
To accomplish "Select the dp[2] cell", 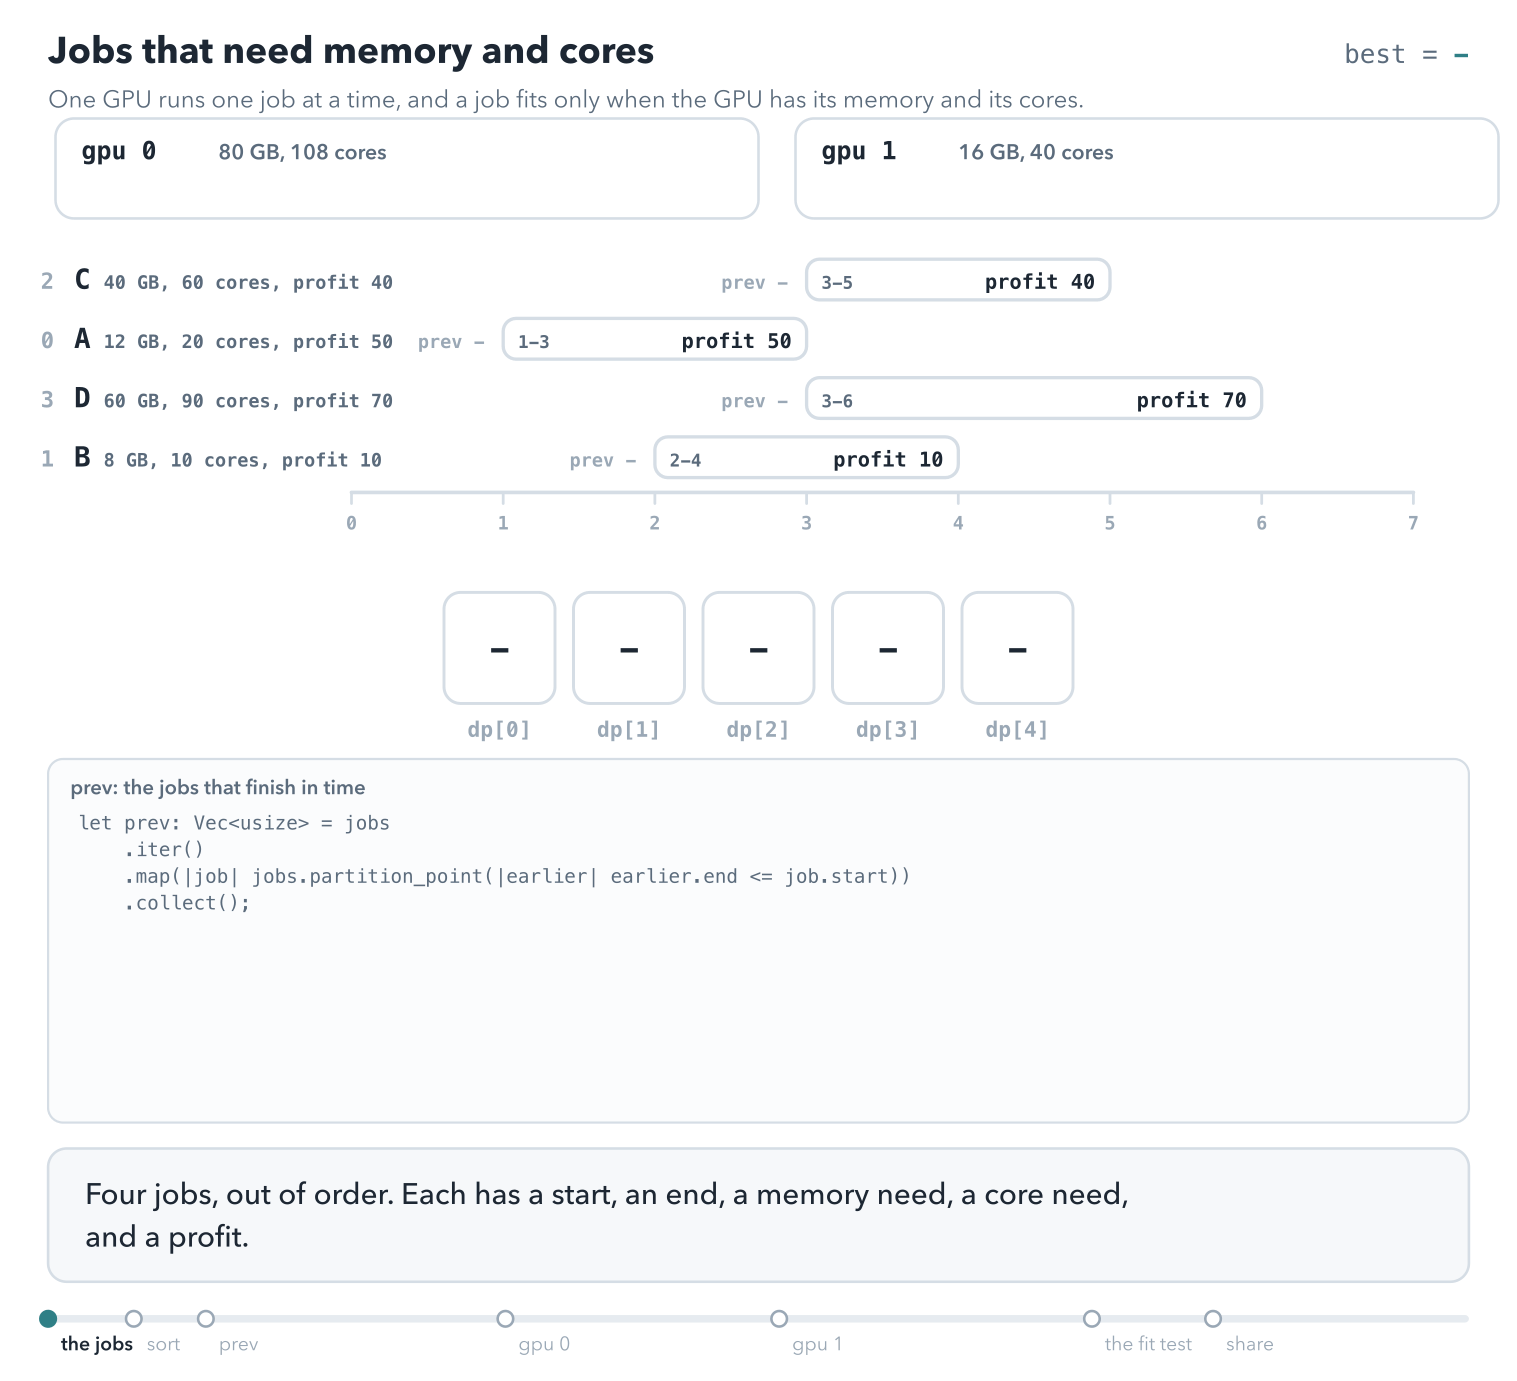I will 758,648.
